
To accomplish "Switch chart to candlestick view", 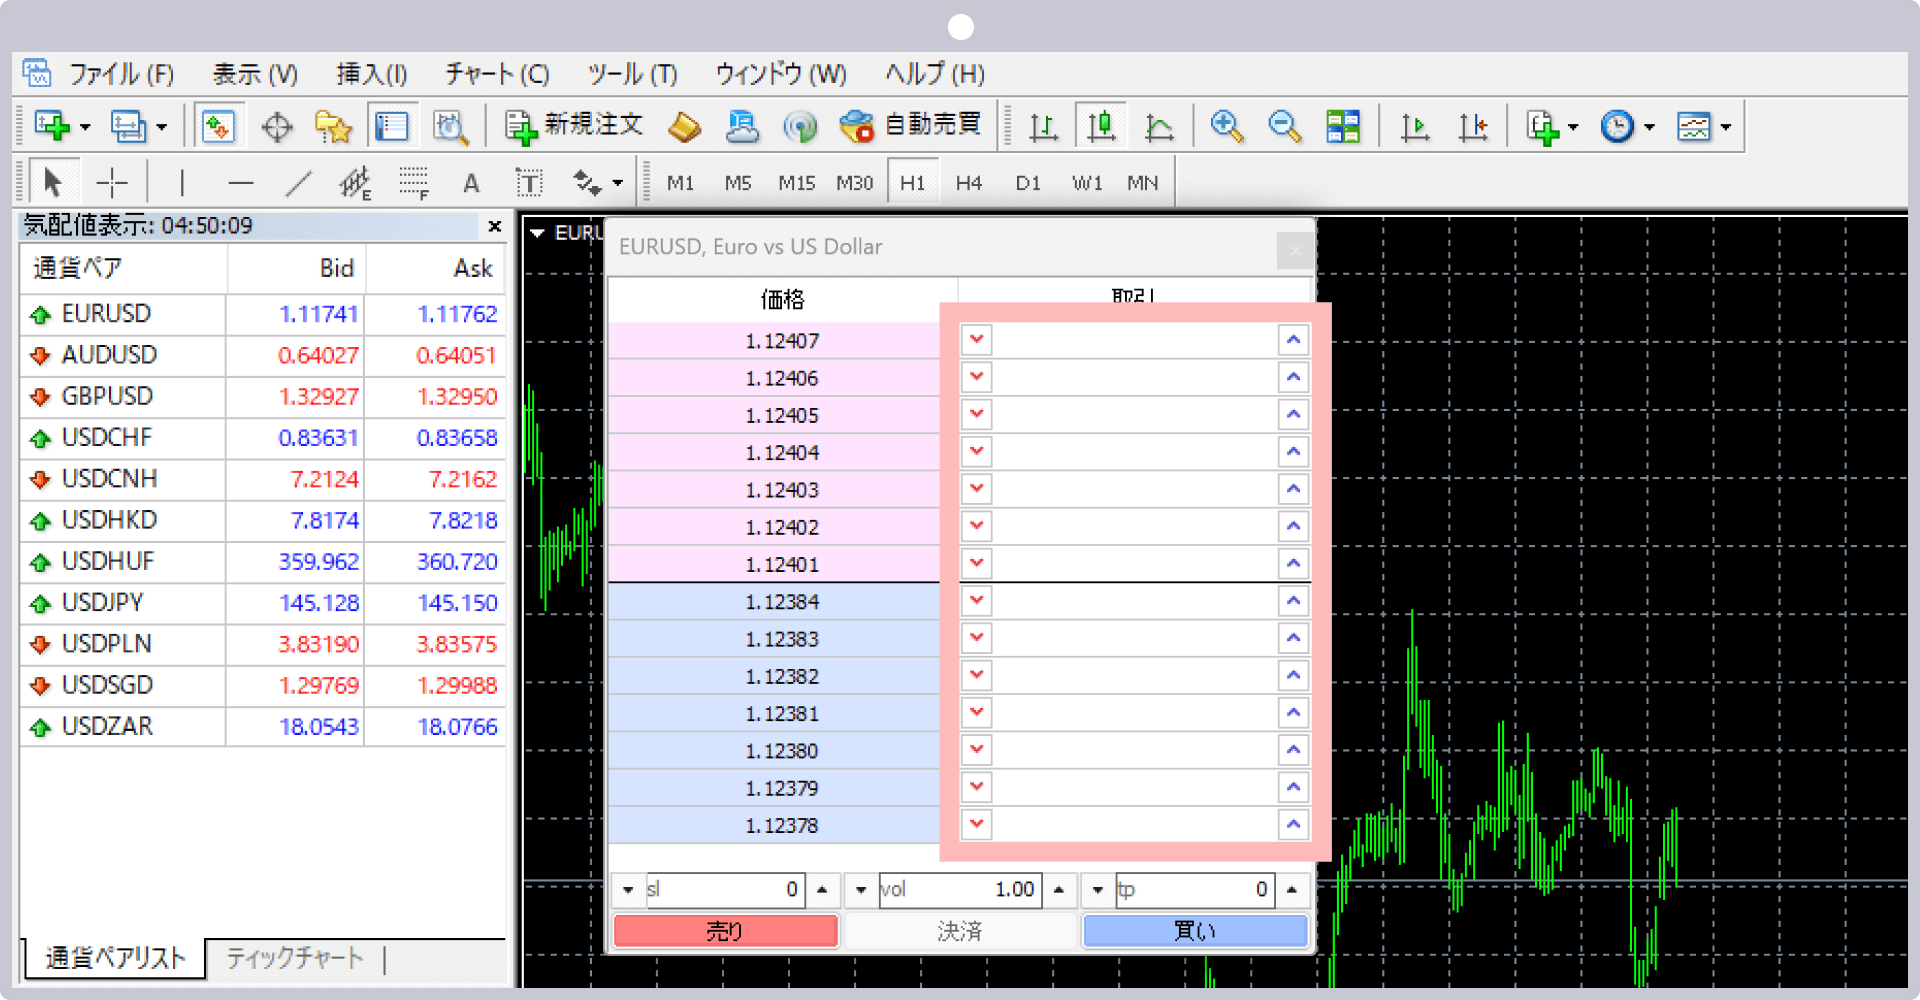I will 1101,127.
